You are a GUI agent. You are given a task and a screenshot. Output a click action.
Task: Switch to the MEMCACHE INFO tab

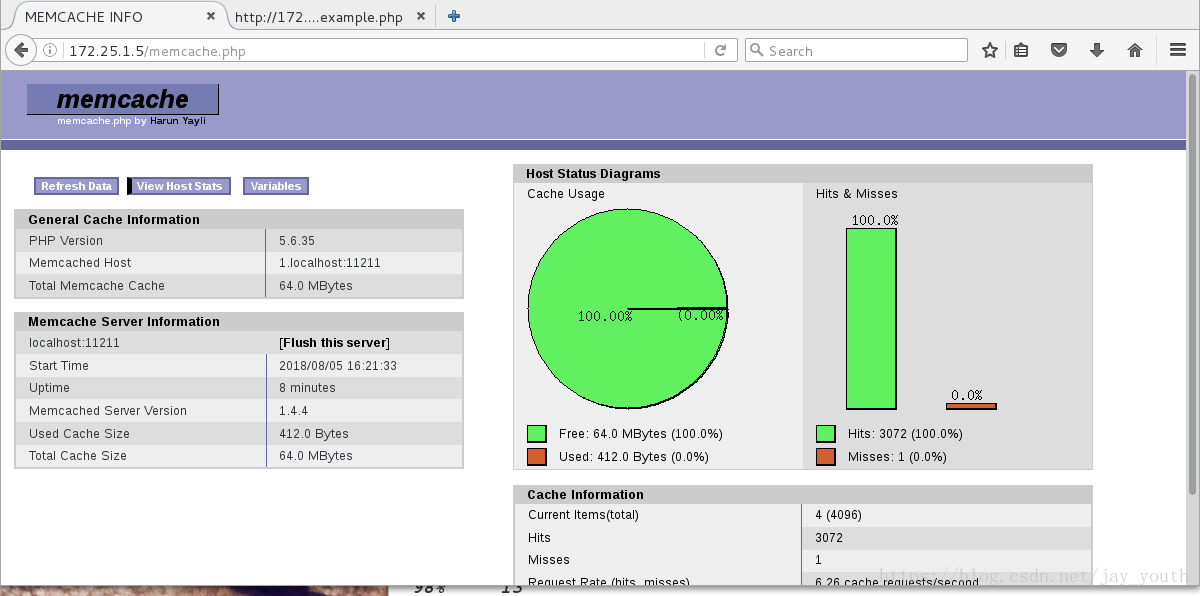(x=113, y=17)
